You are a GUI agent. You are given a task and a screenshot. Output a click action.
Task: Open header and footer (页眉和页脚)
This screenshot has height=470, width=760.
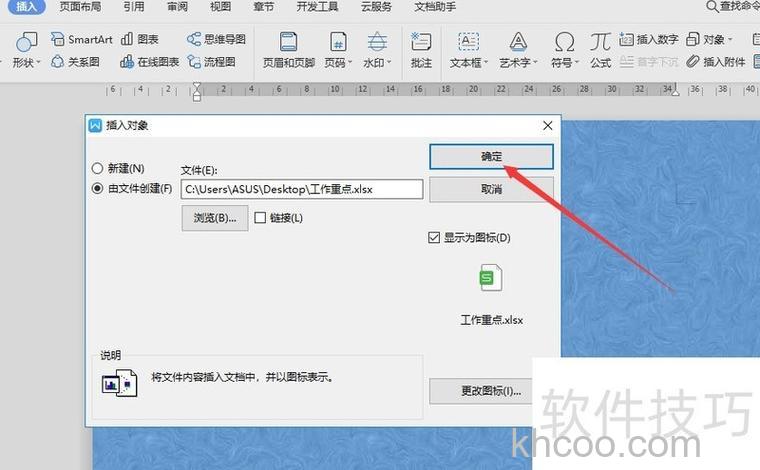coord(289,50)
